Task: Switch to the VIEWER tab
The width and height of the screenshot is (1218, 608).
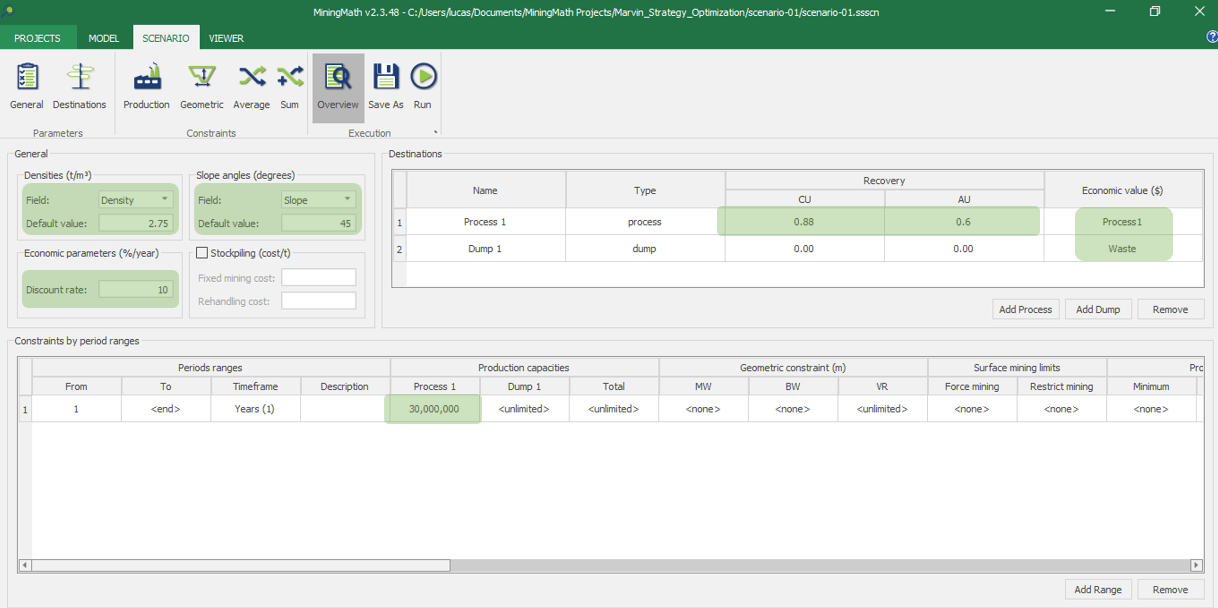Action: tap(226, 38)
